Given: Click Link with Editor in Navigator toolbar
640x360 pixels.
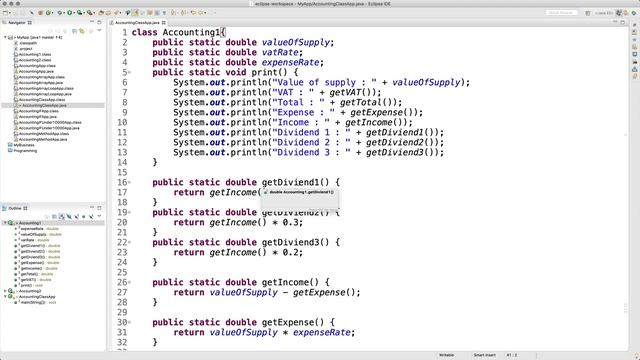Looking at the screenshot, I should 82,31.
